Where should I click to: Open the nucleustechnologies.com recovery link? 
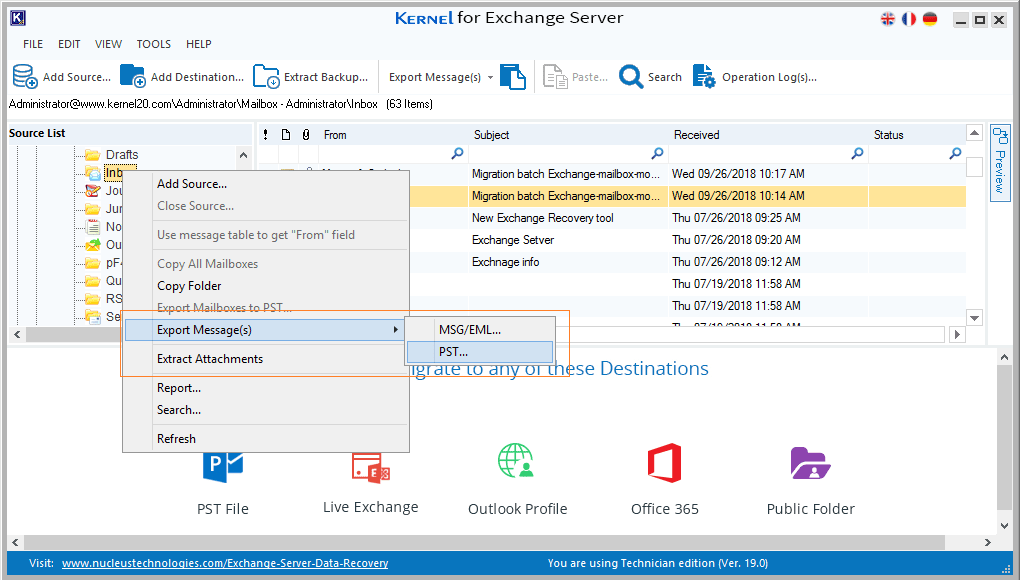coord(225,563)
